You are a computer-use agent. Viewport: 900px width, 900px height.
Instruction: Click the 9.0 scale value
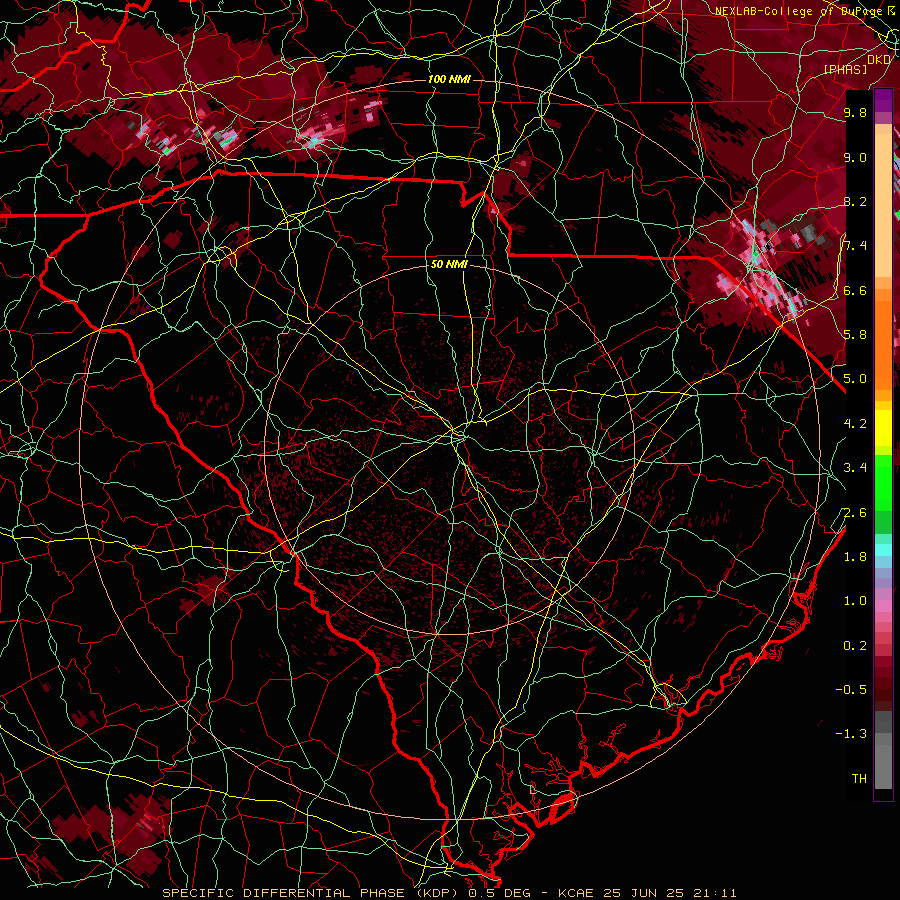coord(855,157)
